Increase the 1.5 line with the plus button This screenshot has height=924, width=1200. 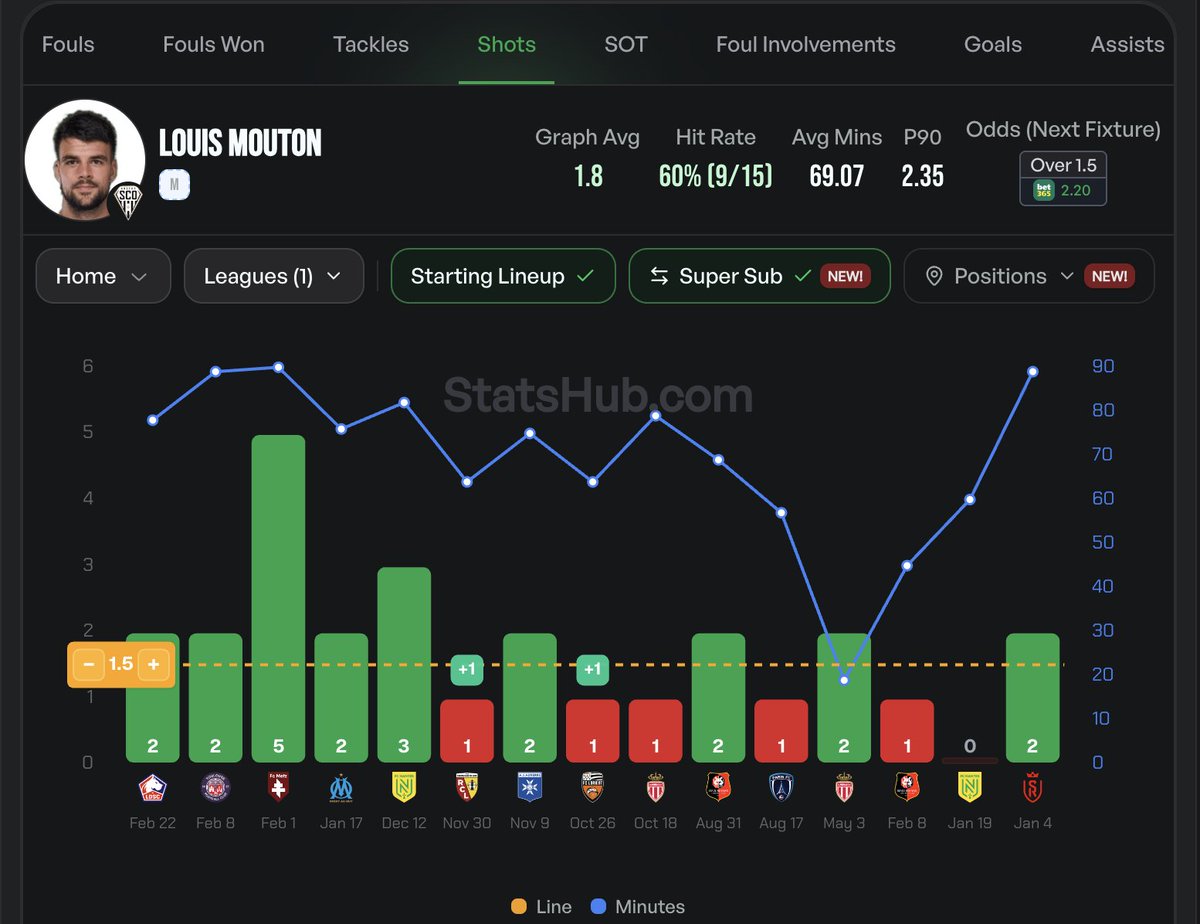click(x=153, y=665)
